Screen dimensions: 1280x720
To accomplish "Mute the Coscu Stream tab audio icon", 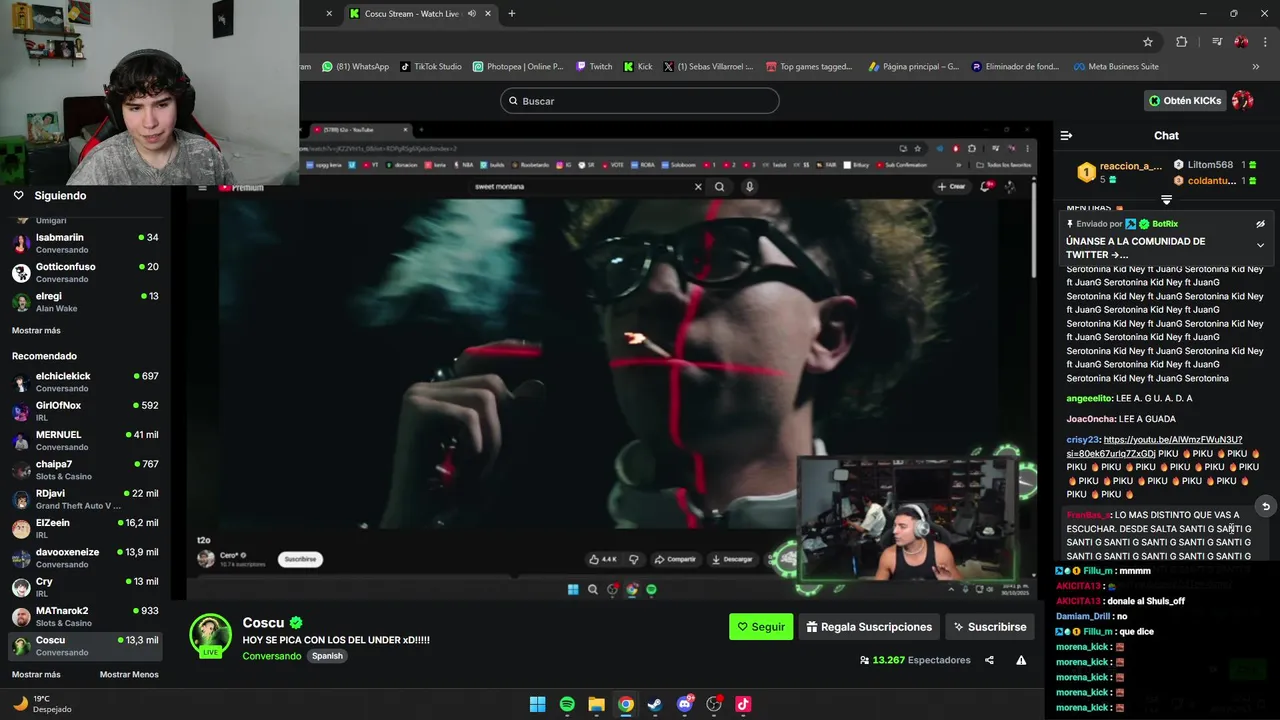I will pyautogui.click(x=470, y=14).
